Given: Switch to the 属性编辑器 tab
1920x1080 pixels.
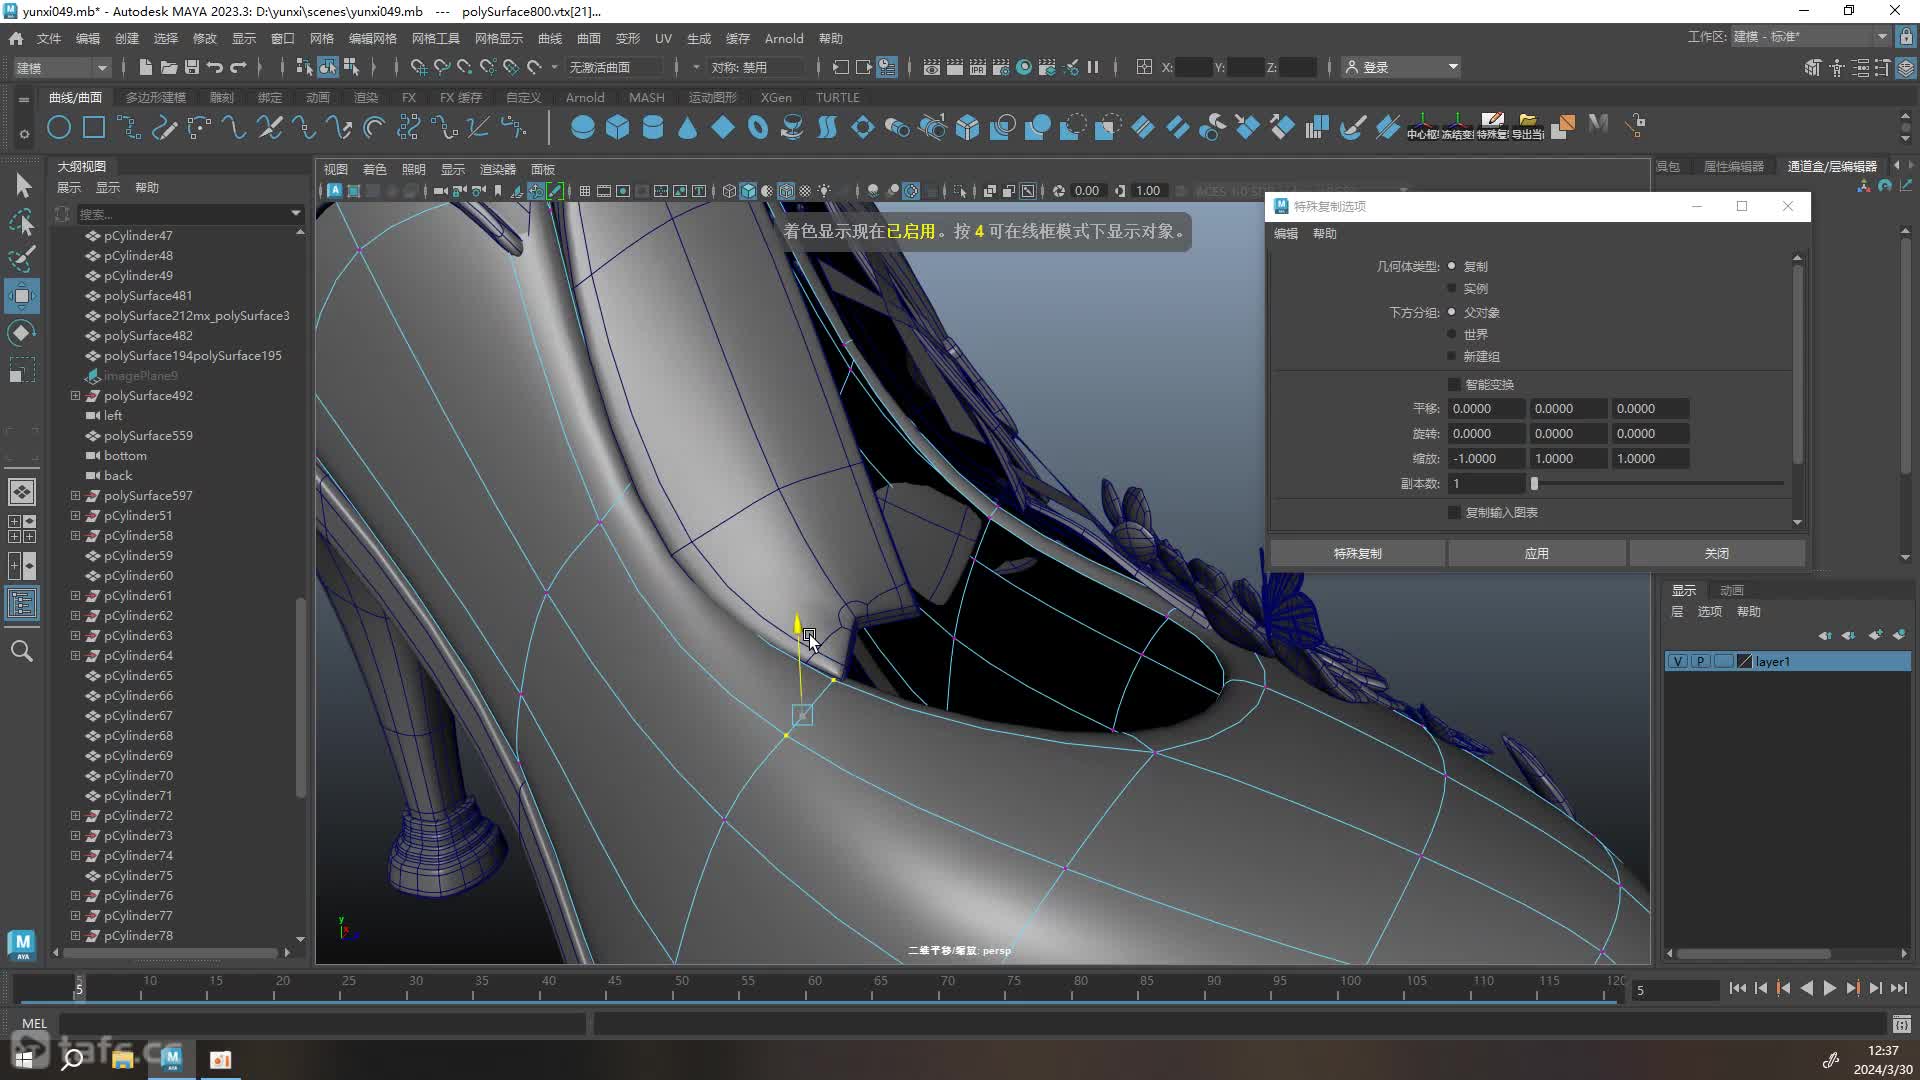Looking at the screenshot, I should click(1733, 166).
